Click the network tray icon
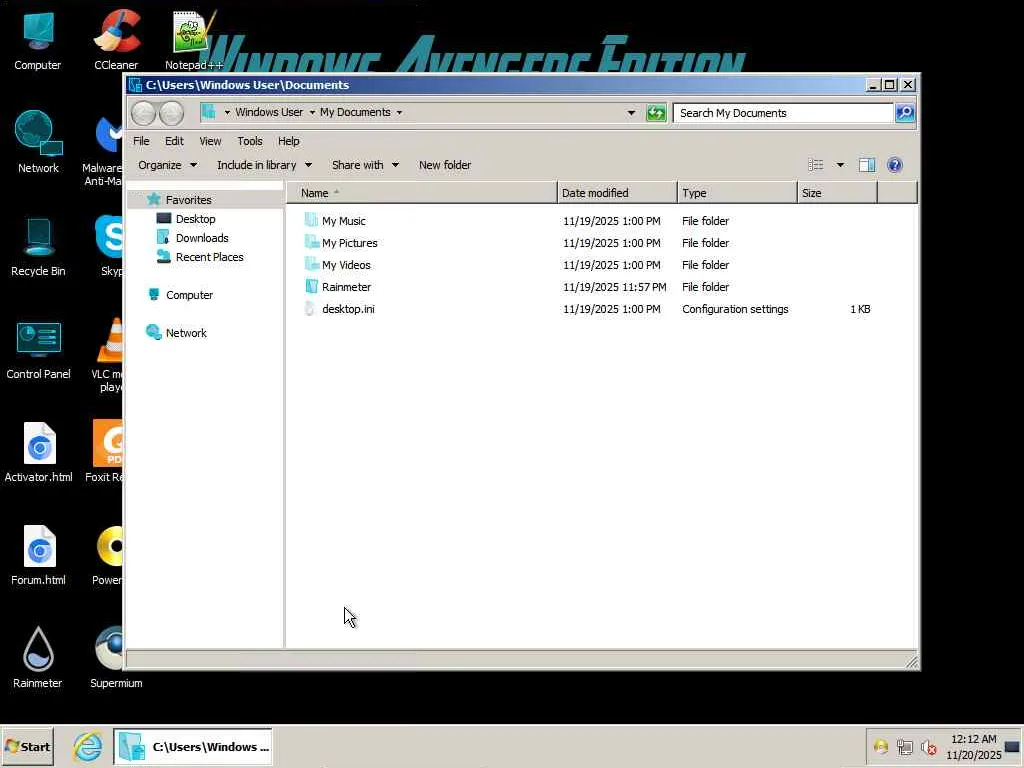The width and height of the screenshot is (1024, 768). point(904,747)
